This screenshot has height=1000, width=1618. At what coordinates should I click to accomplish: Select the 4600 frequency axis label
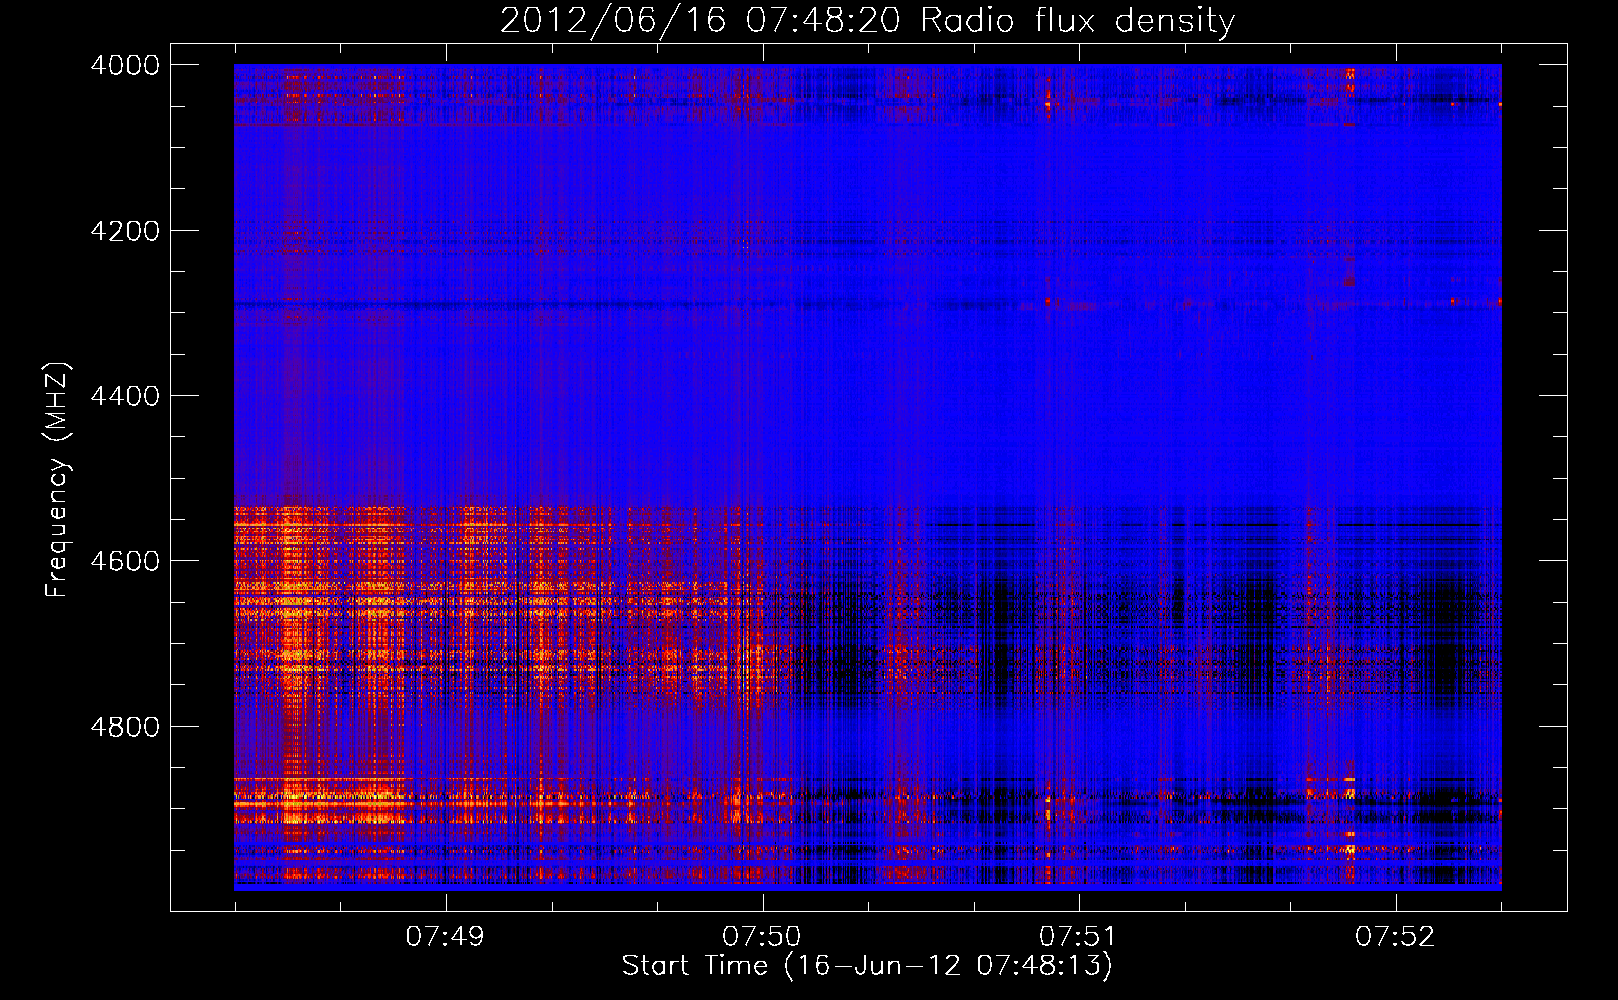click(125, 561)
